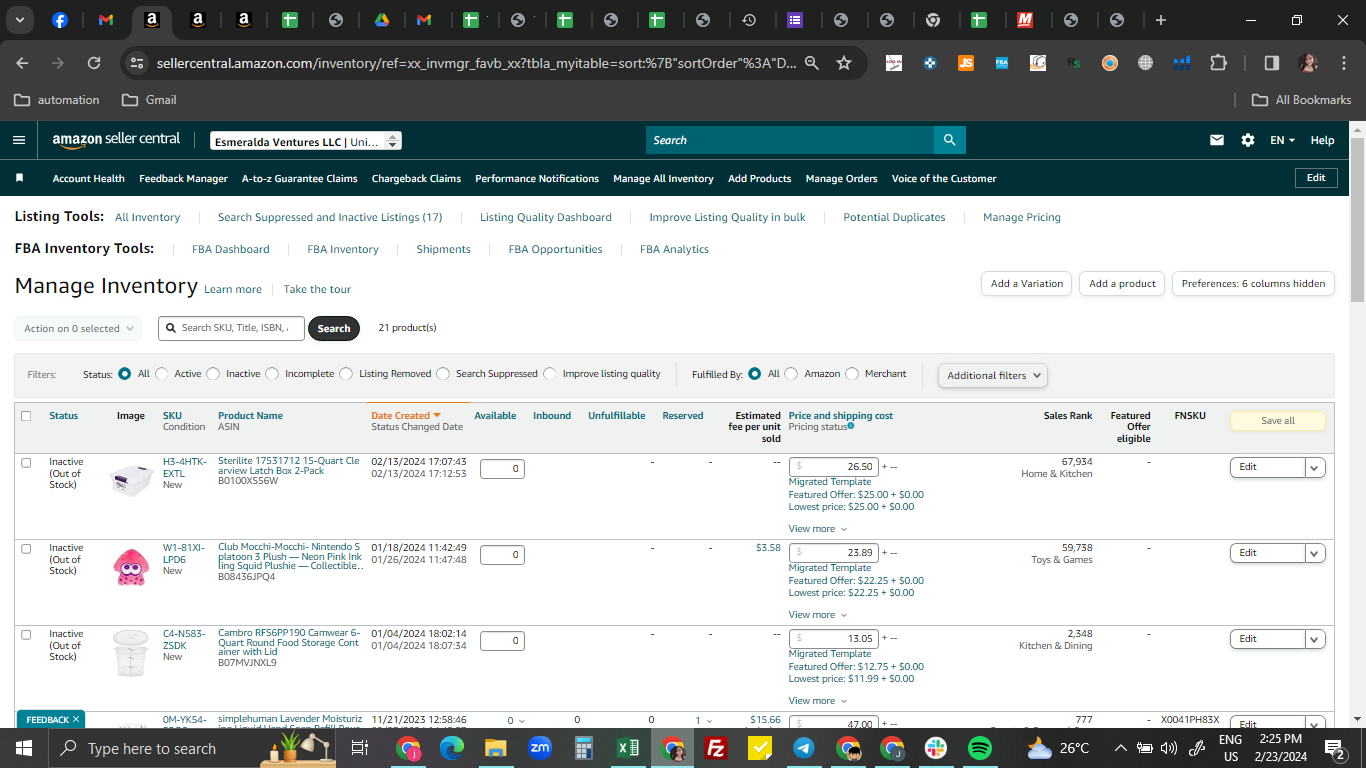Check the Cambro Food Storage row checkbox
The width and height of the screenshot is (1366, 768).
[x=26, y=635]
